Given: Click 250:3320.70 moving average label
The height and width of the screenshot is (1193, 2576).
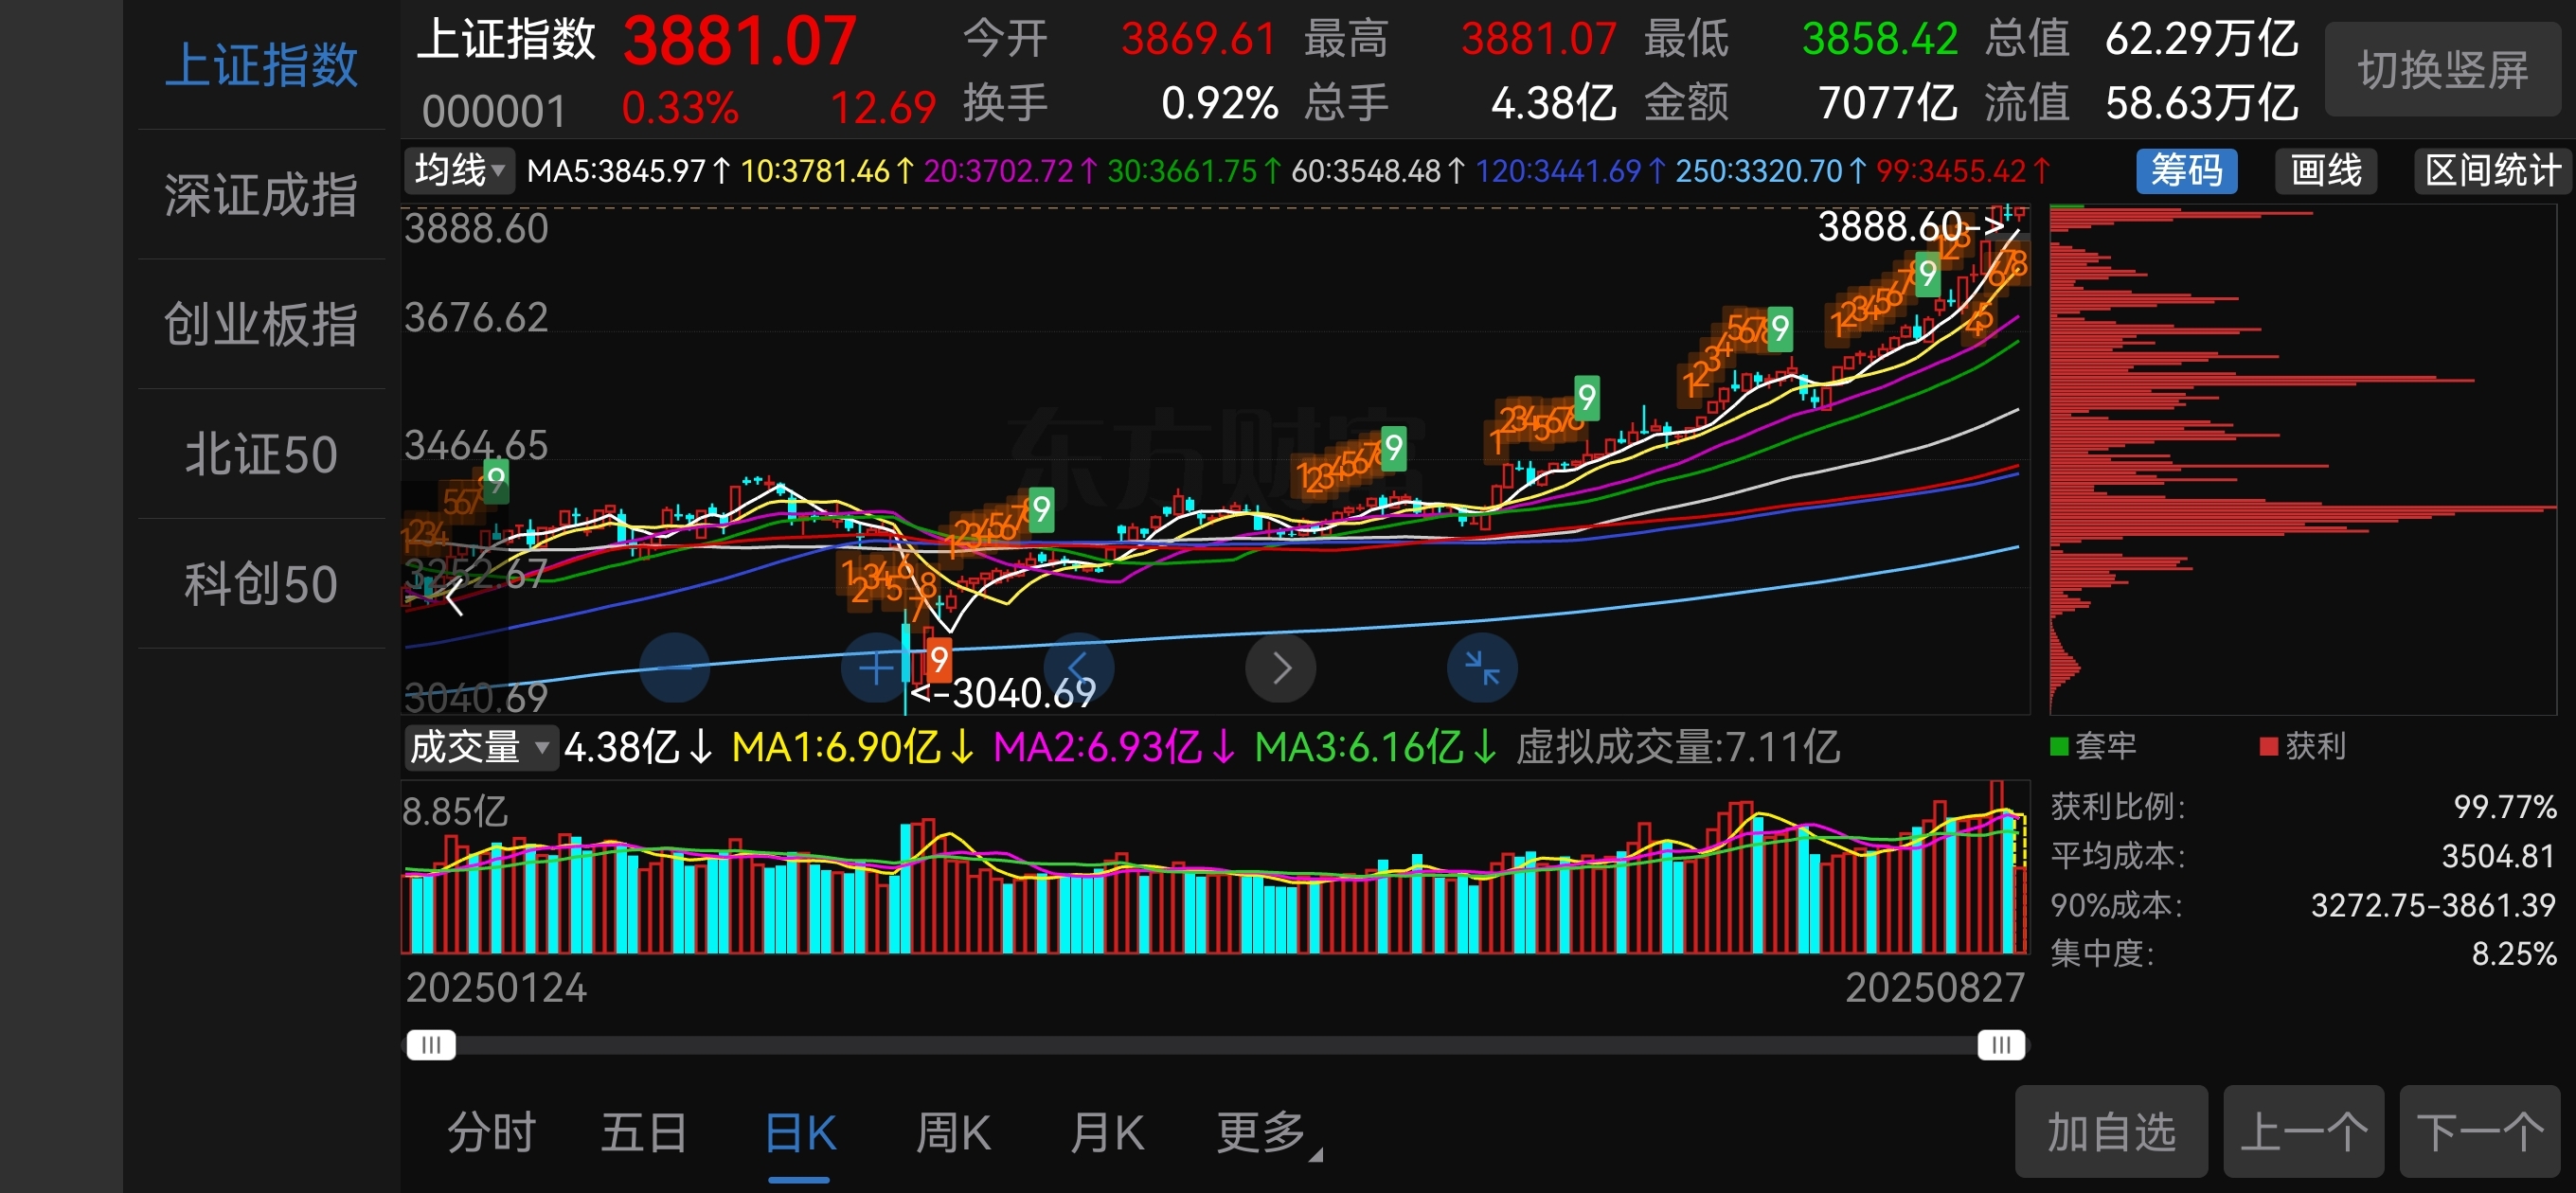Looking at the screenshot, I should coord(1771,171).
